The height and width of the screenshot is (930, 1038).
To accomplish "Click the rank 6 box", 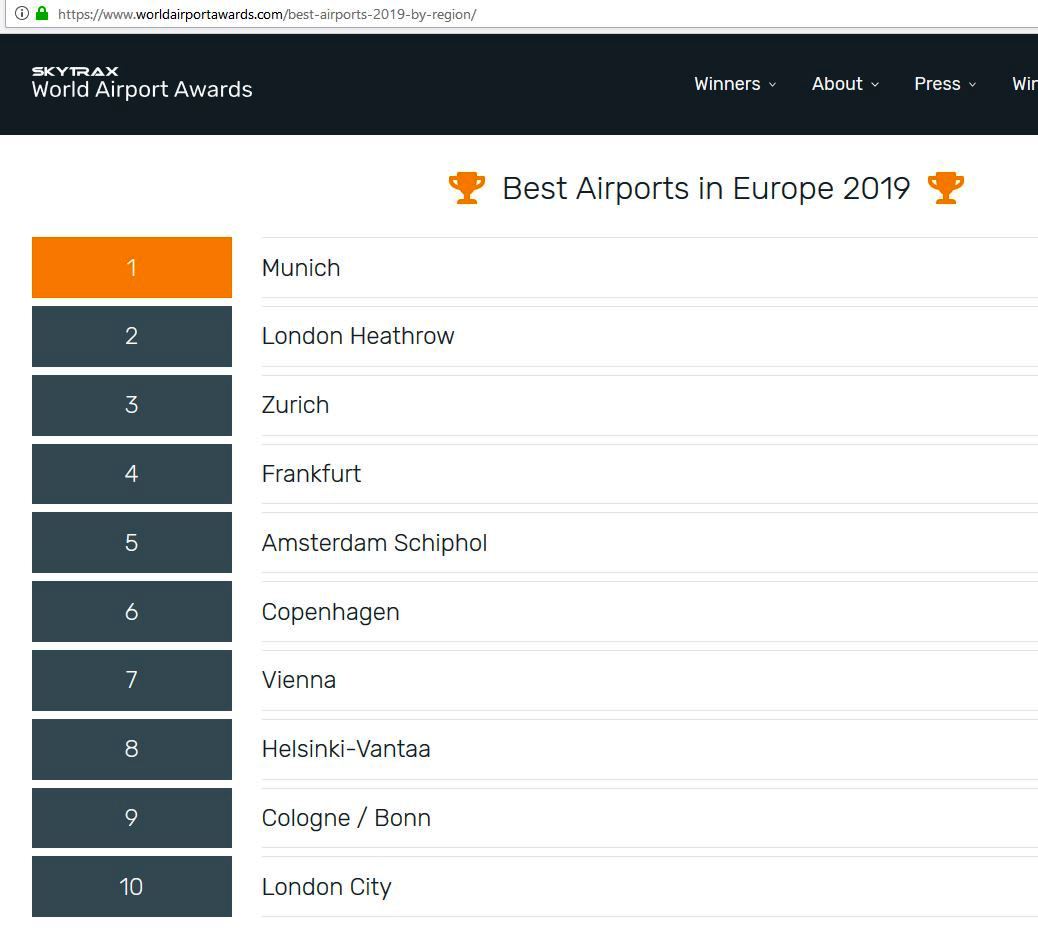I will [x=132, y=612].
